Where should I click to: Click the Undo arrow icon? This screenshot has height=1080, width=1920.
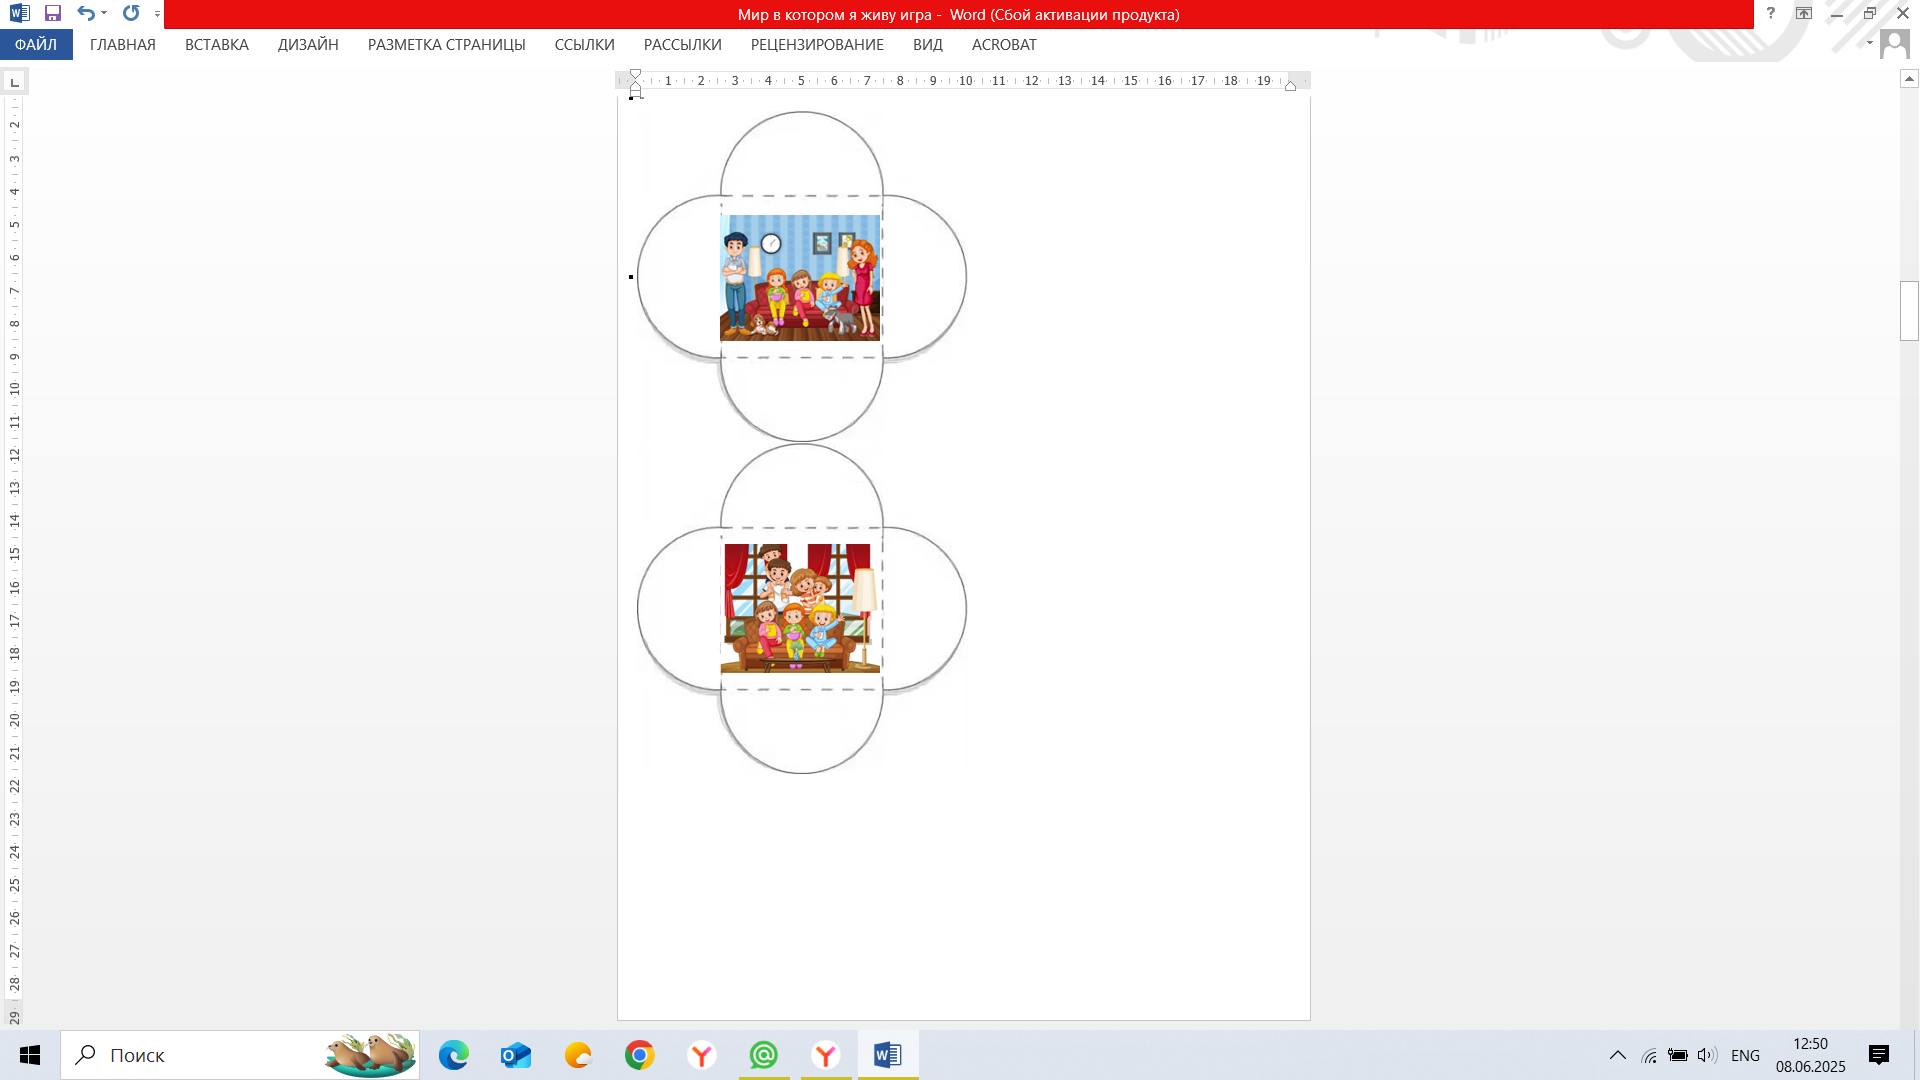point(86,14)
